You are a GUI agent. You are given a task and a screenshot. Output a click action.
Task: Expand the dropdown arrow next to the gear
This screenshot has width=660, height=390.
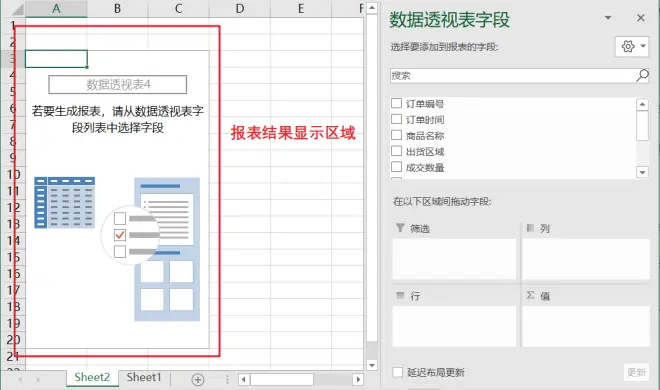pyautogui.click(x=643, y=46)
